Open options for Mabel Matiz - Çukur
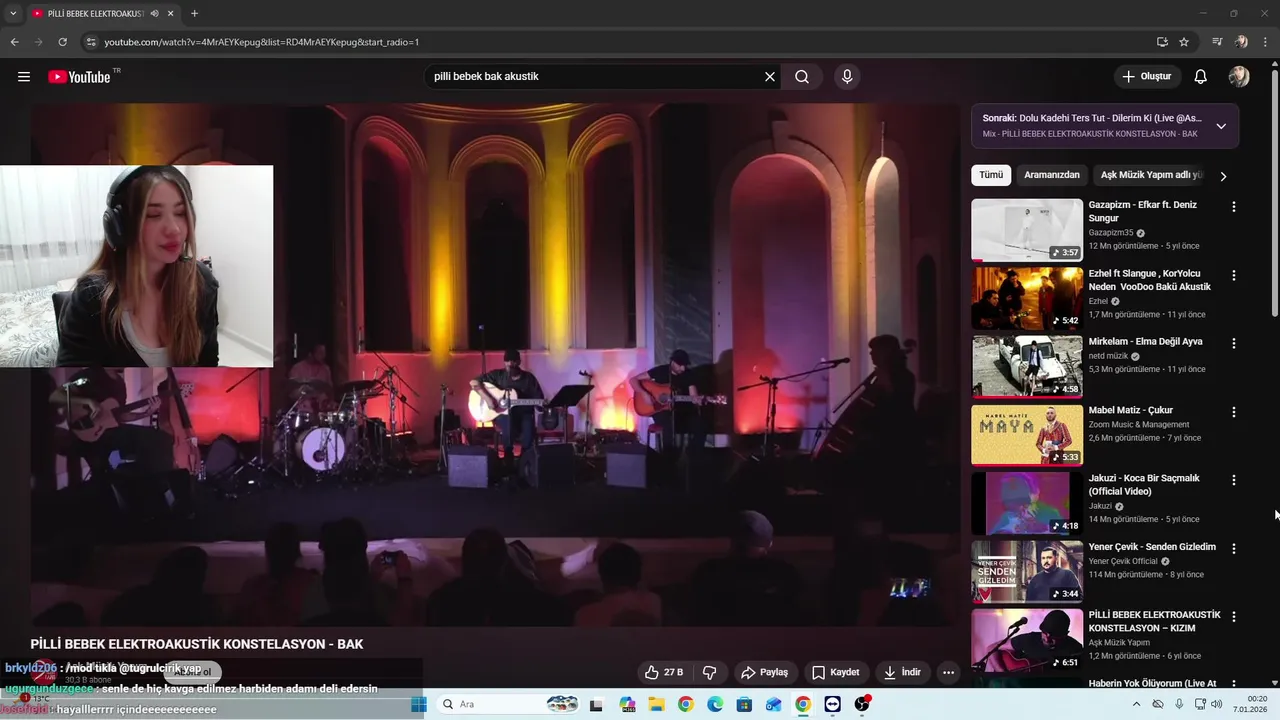The width and height of the screenshot is (1280, 720). (x=1234, y=412)
